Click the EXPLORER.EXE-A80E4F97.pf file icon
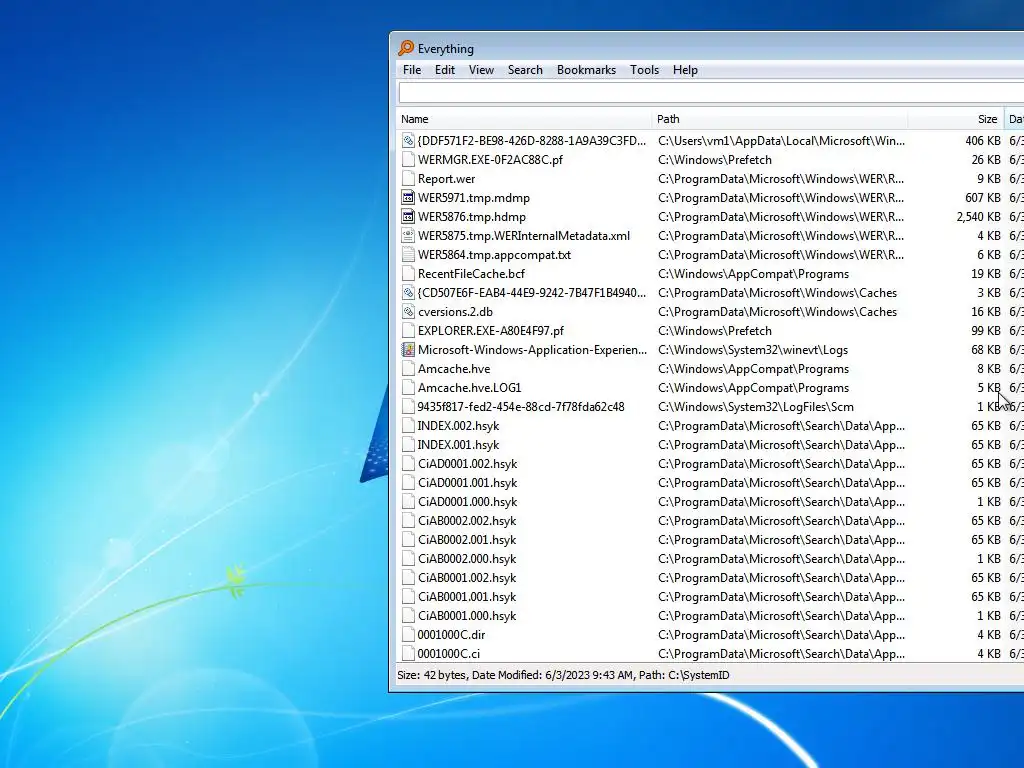Screen dimensions: 1024x768 pyautogui.click(x=408, y=330)
